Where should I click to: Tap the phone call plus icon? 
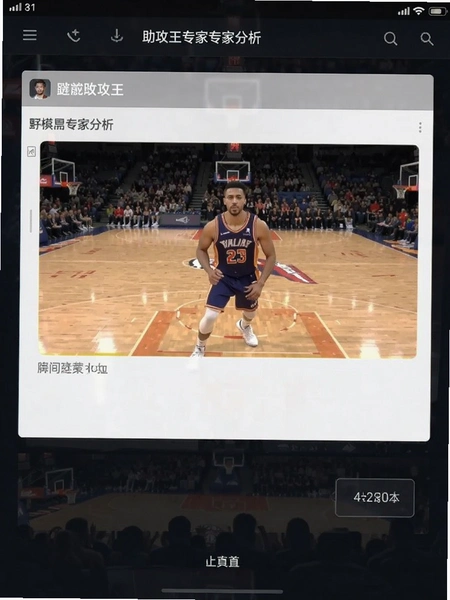[x=73, y=36]
